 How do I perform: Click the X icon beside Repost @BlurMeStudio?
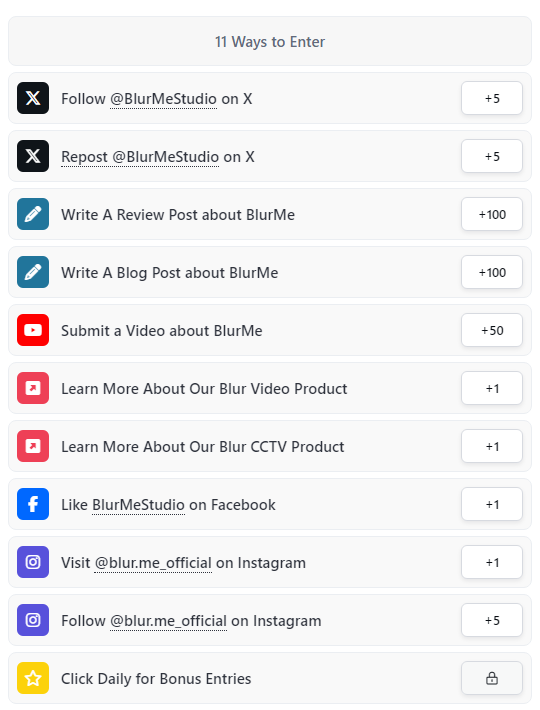pyautogui.click(x=33, y=156)
